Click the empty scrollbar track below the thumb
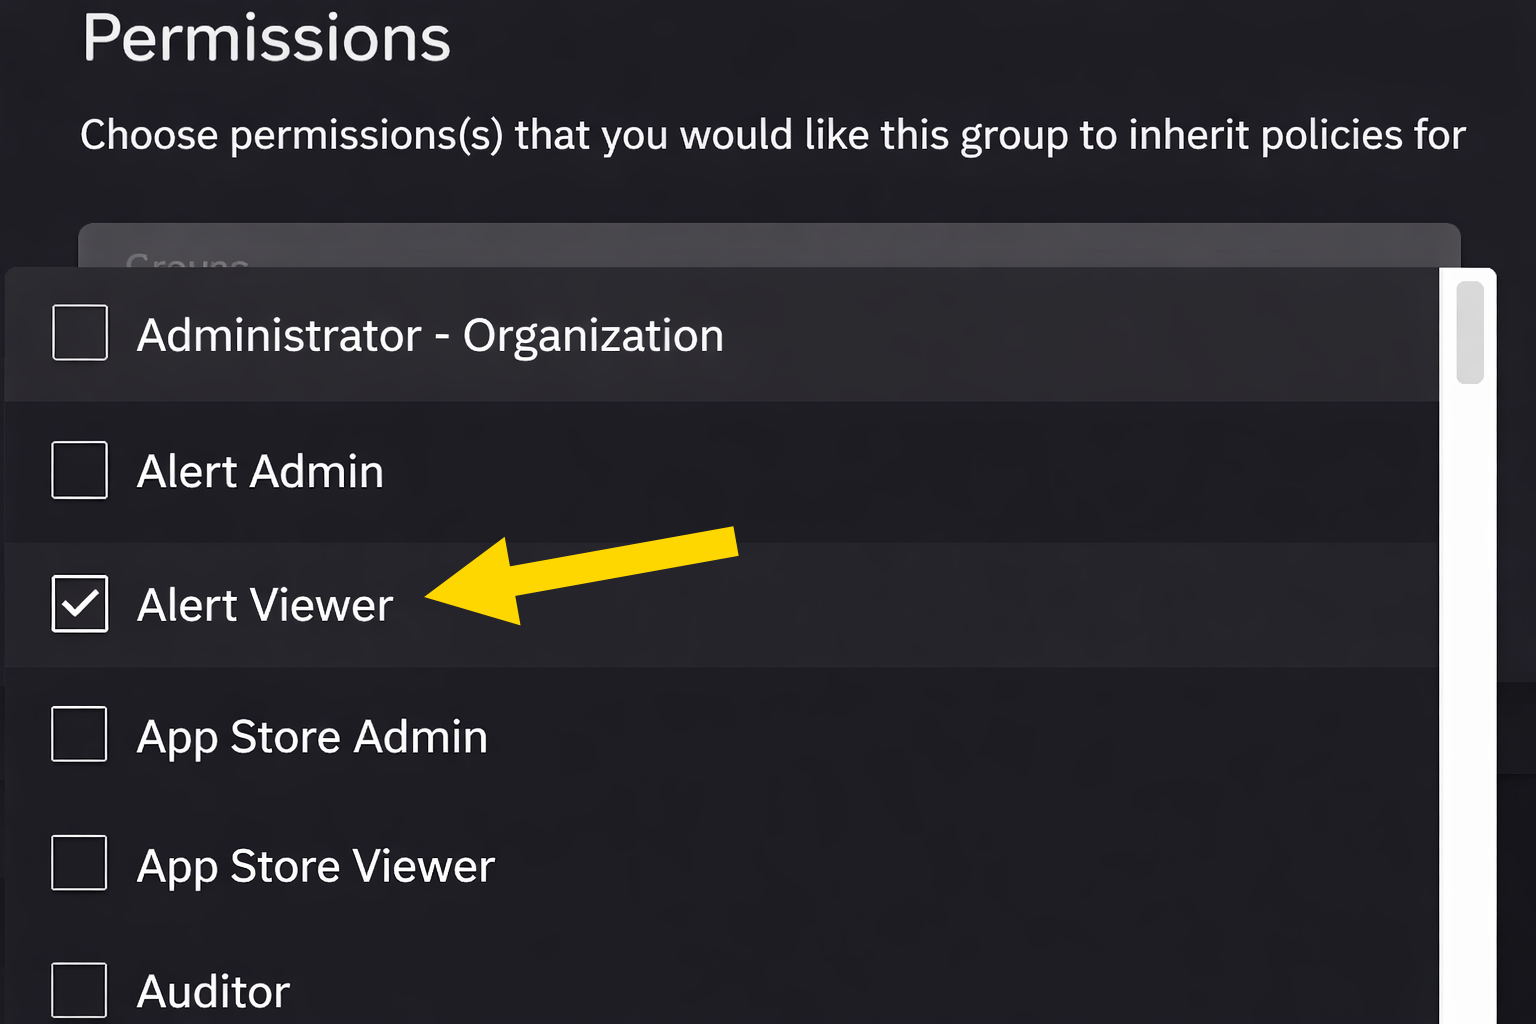 (x=1469, y=700)
